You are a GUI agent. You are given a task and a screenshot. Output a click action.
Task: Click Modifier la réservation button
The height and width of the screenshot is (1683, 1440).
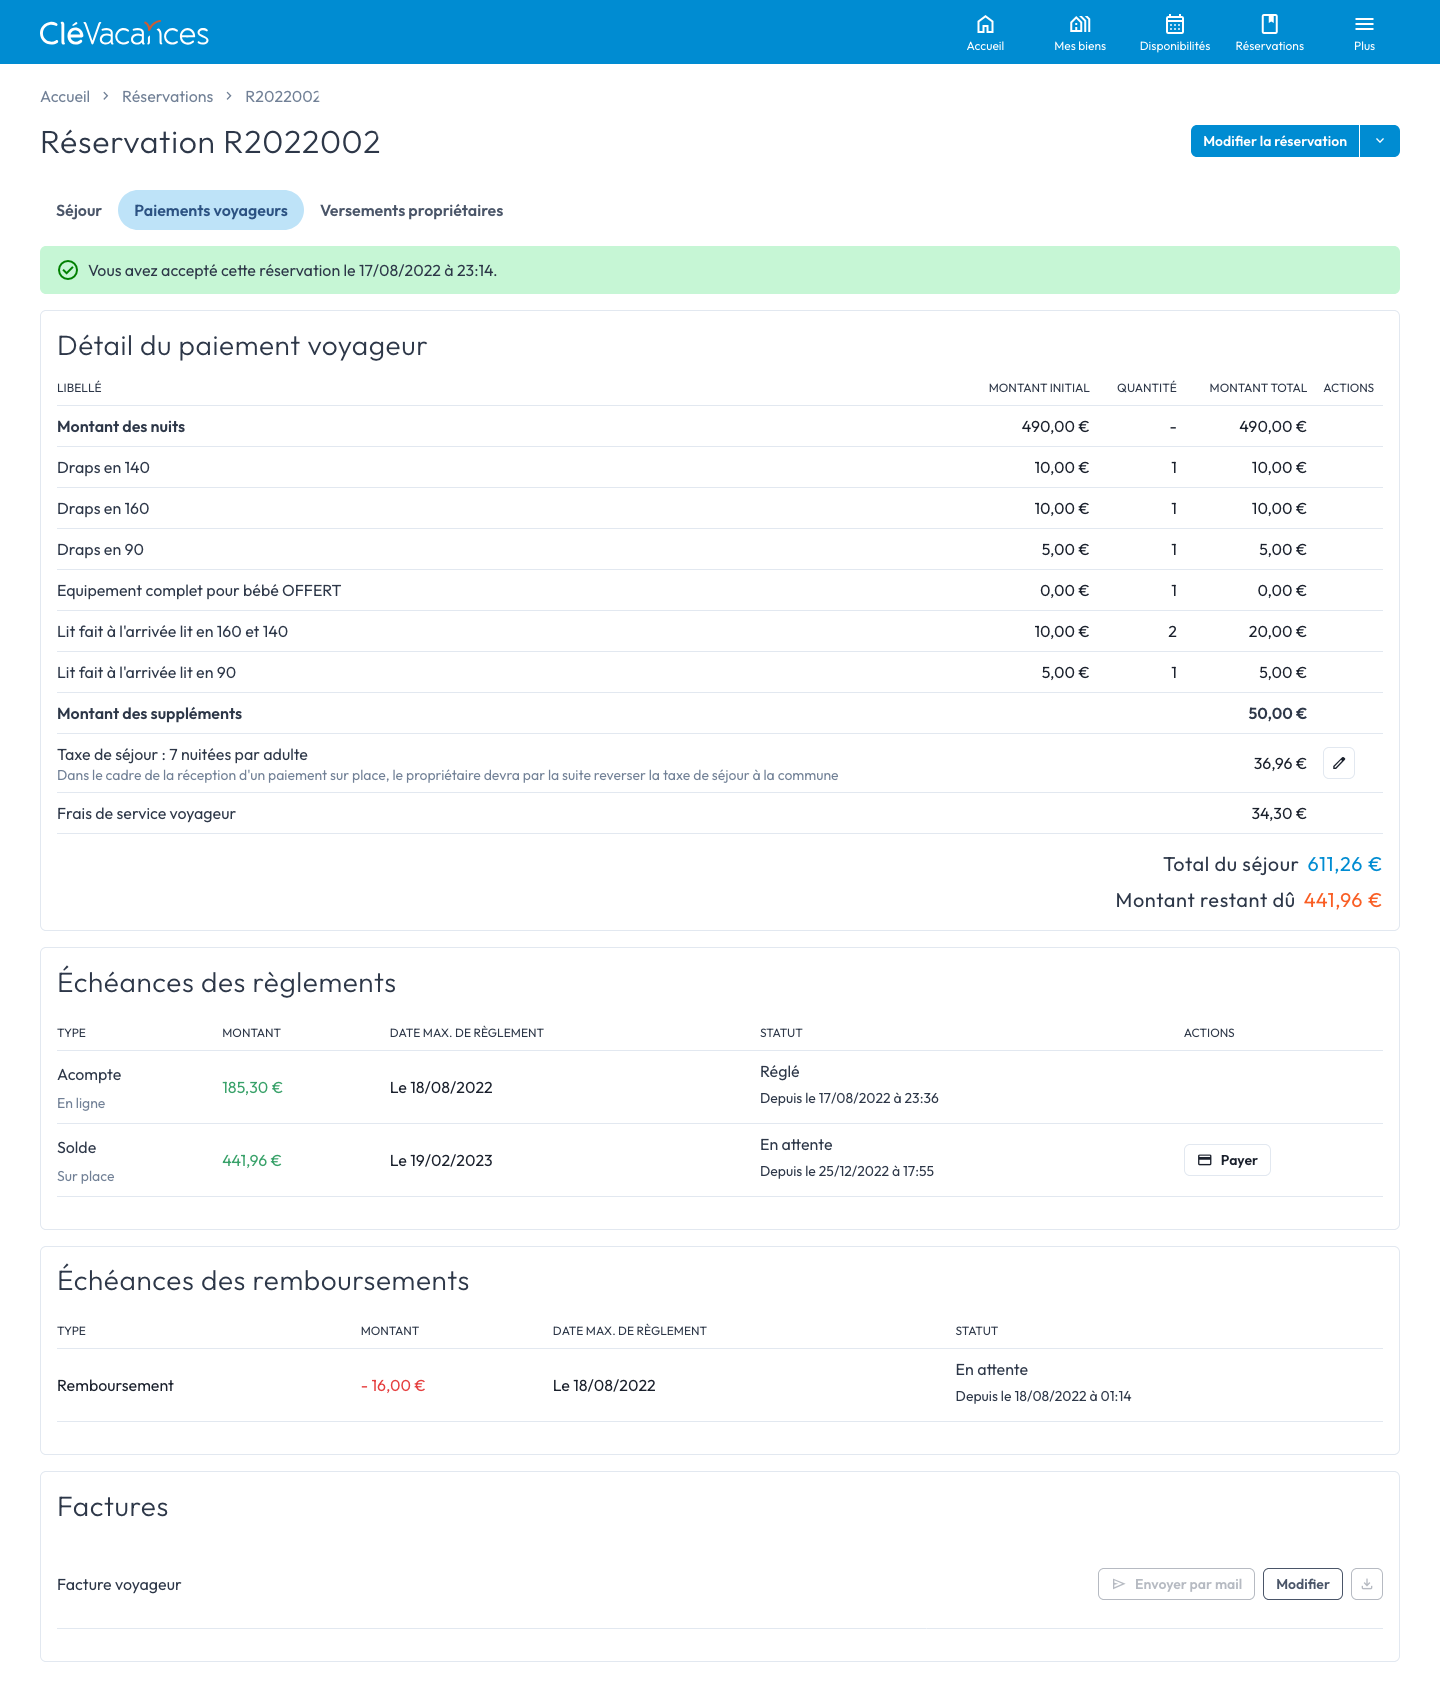pos(1275,141)
